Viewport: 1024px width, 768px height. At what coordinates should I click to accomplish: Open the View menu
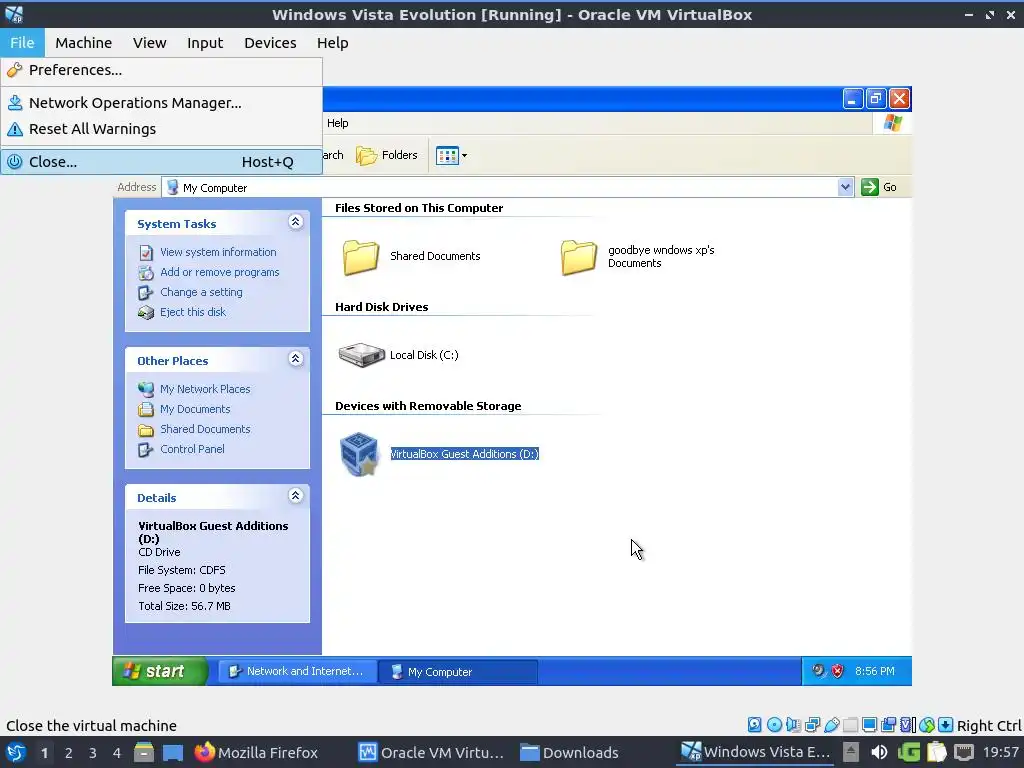click(150, 42)
